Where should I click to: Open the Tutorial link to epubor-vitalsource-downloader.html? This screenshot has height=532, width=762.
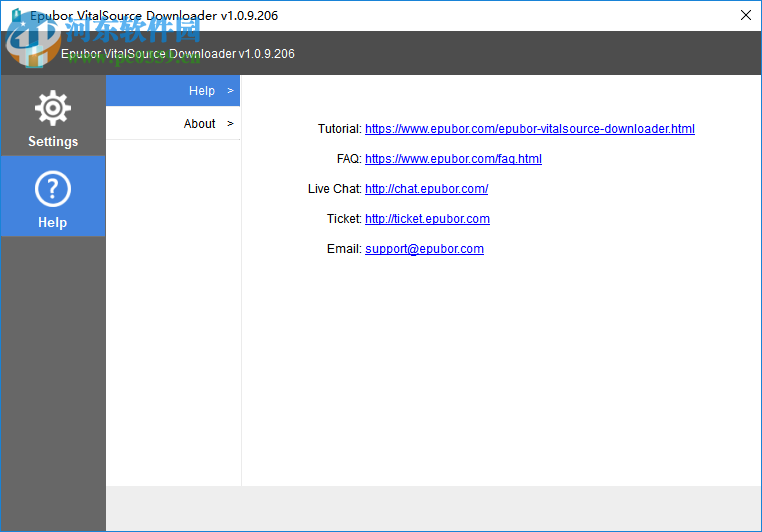click(530, 129)
